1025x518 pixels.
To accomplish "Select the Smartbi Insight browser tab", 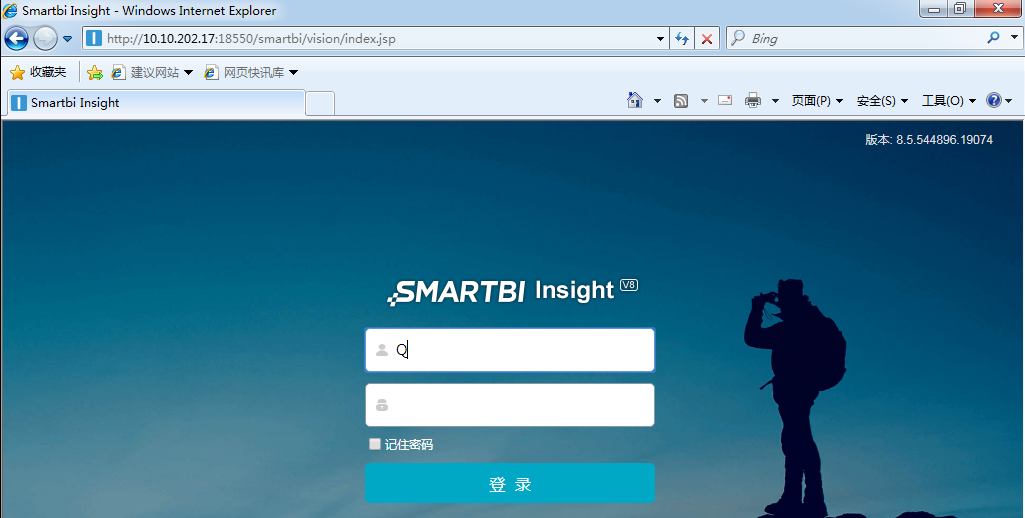I will click(x=156, y=103).
